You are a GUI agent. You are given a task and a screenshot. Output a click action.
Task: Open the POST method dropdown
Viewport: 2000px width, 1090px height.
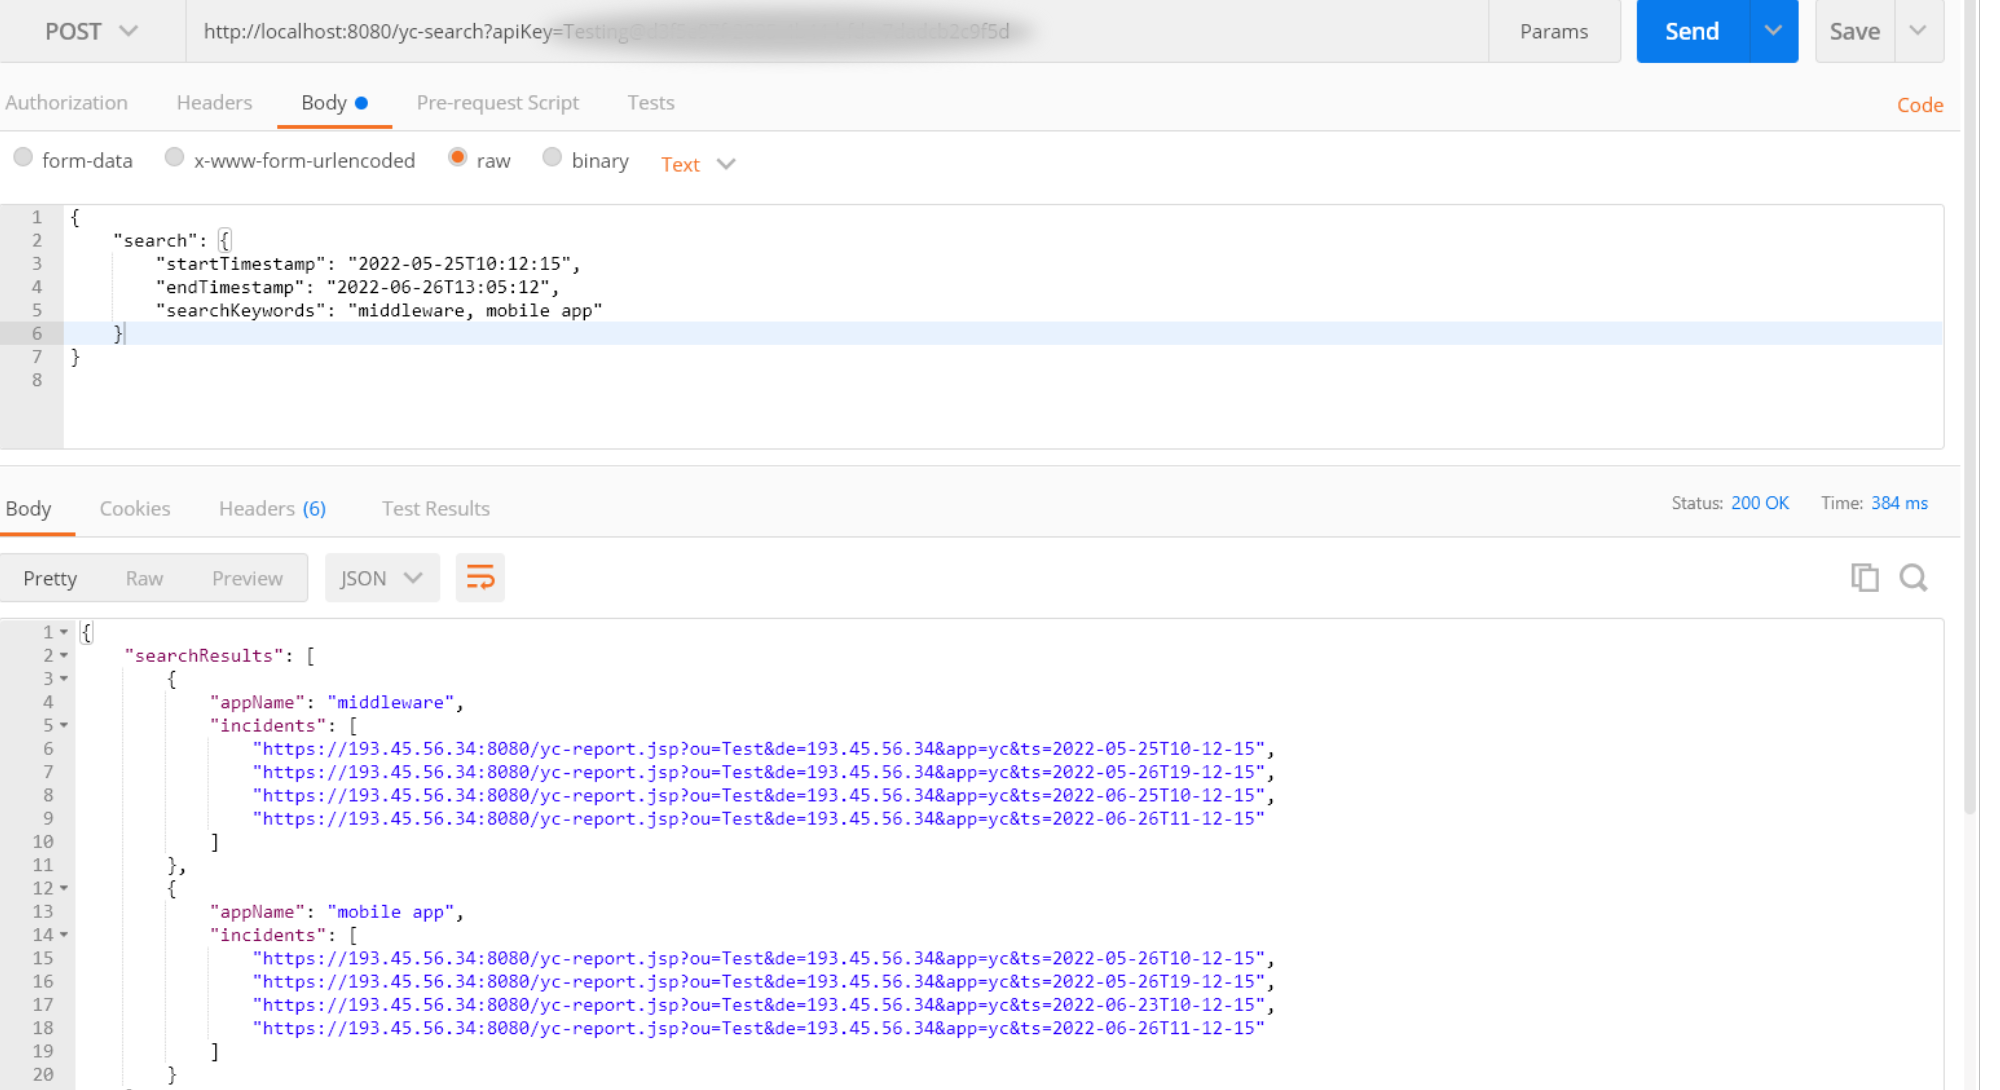click(x=91, y=31)
